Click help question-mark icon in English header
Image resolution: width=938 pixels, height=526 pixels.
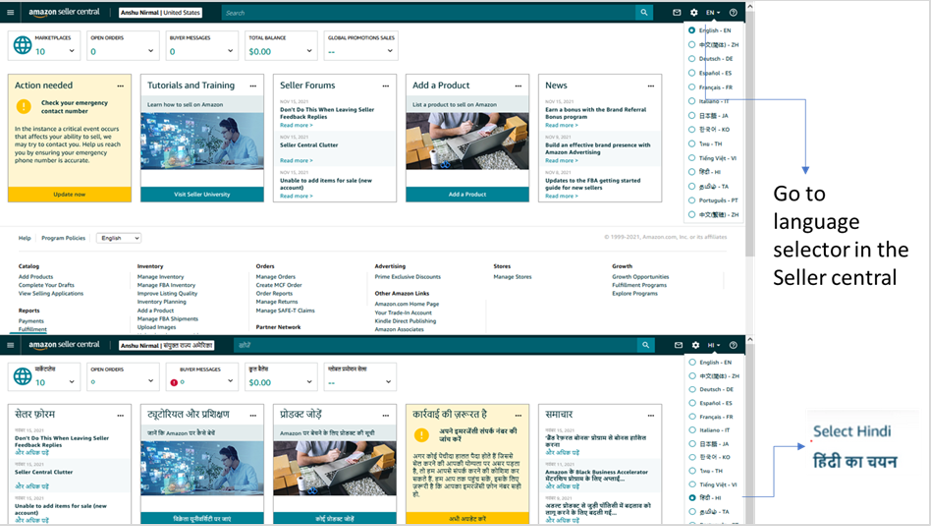tap(733, 12)
